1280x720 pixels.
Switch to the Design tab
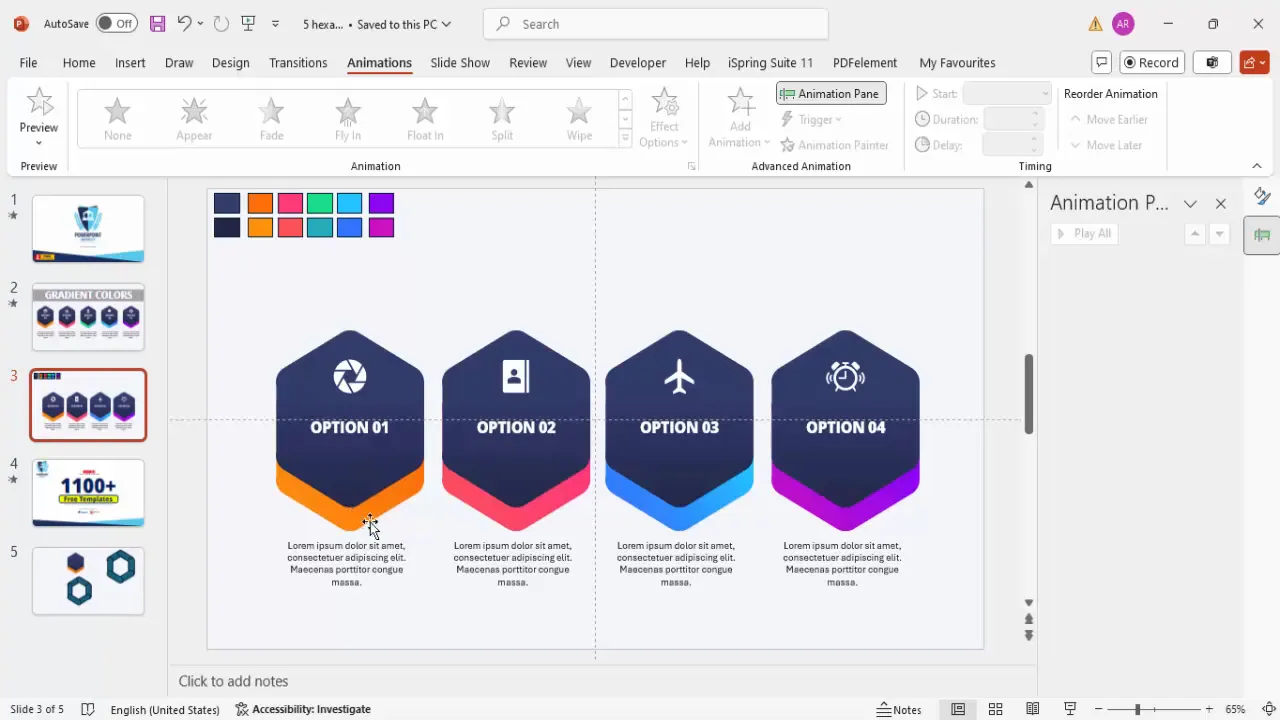230,62
